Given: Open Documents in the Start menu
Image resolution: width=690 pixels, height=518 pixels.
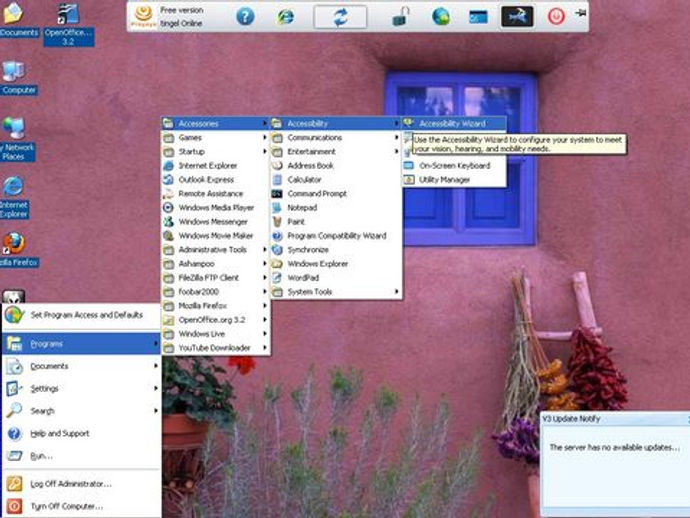Looking at the screenshot, I should coord(81,366).
